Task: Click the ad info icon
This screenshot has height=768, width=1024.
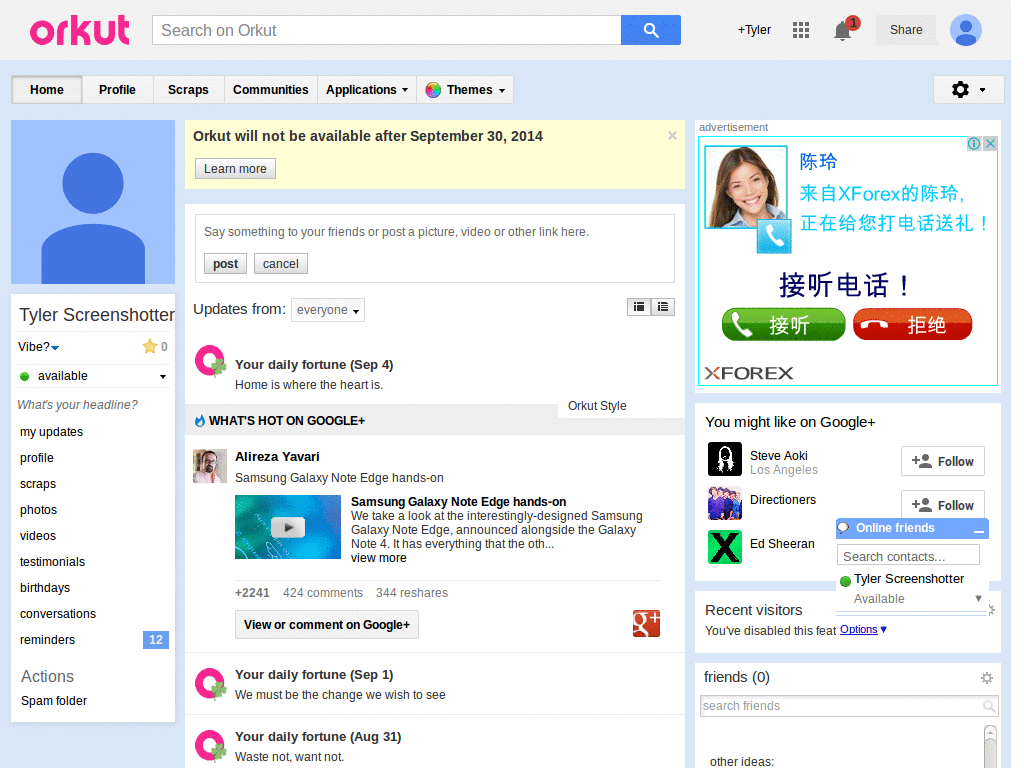Action: (974, 144)
